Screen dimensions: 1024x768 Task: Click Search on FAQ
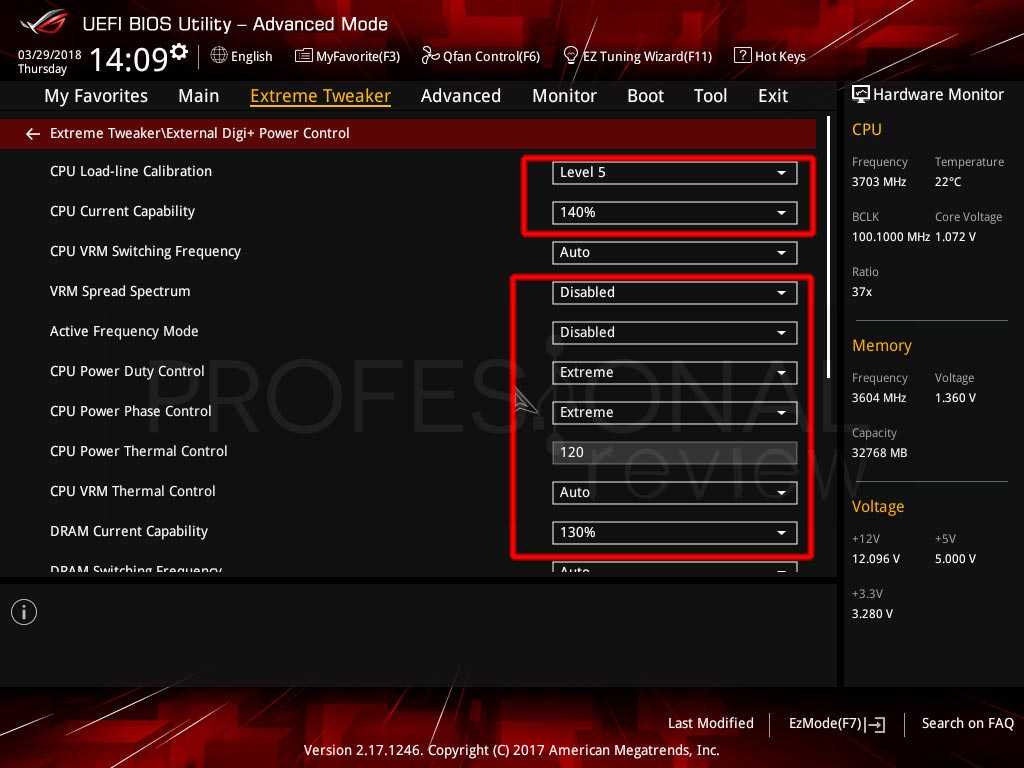click(967, 723)
